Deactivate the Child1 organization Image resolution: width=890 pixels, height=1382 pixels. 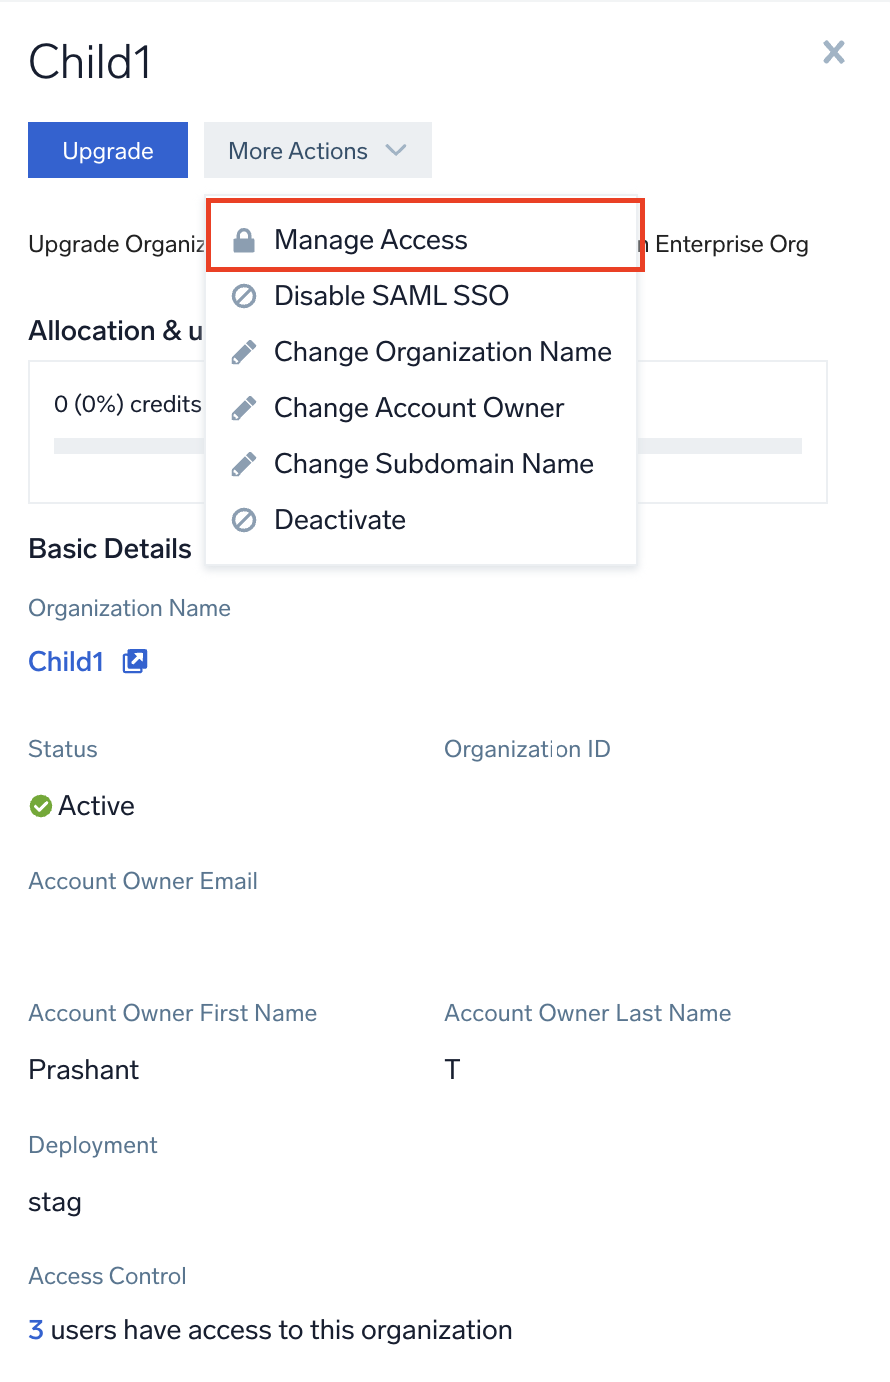point(340,519)
